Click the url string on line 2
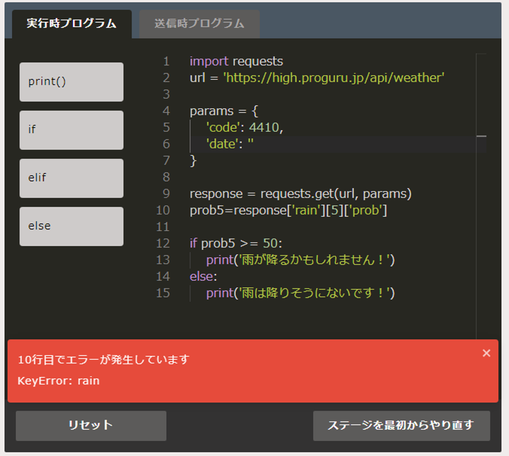 [x=333, y=78]
